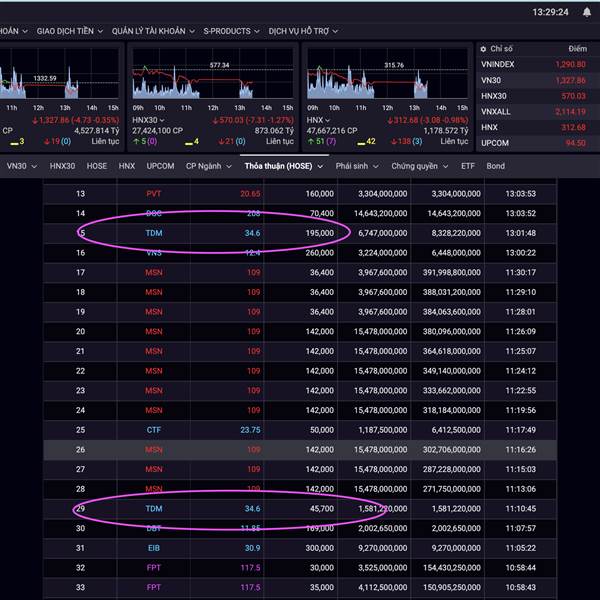Click the value 6,747,000,000 in TDM row

[x=383, y=233]
